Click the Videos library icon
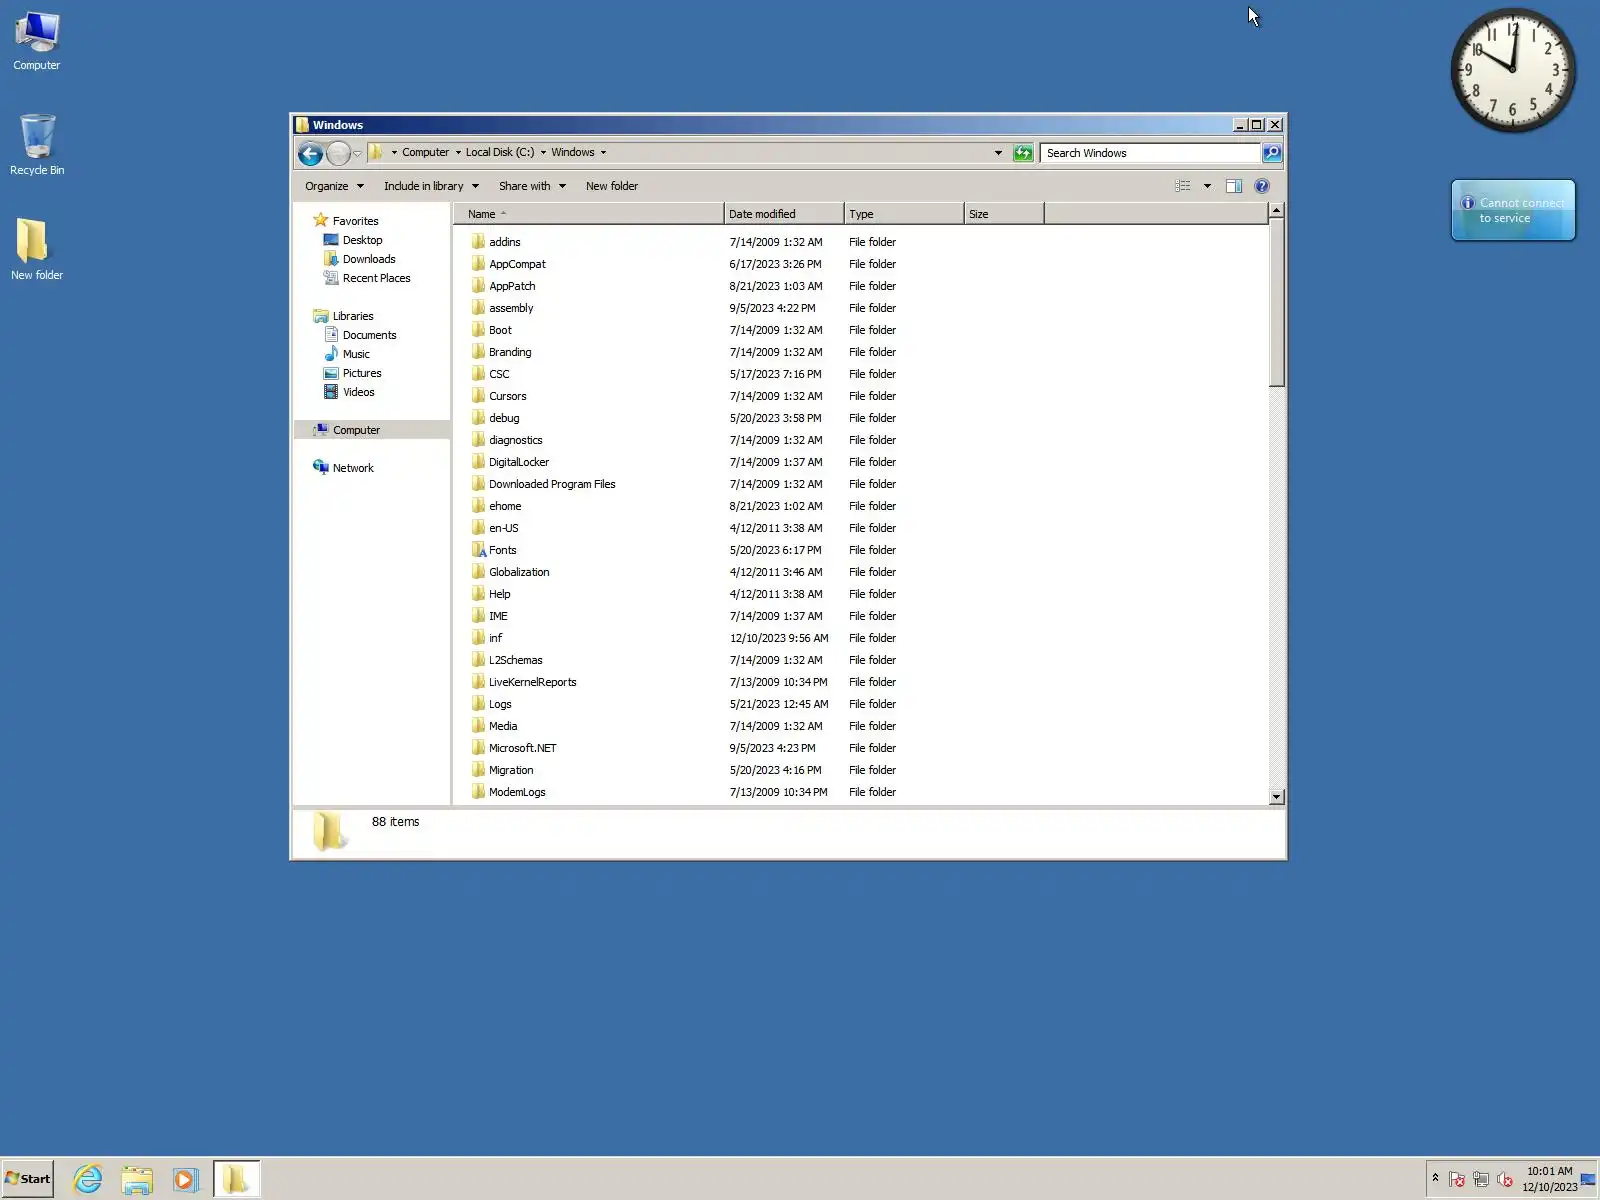Image resolution: width=1600 pixels, height=1200 pixels. [331, 392]
